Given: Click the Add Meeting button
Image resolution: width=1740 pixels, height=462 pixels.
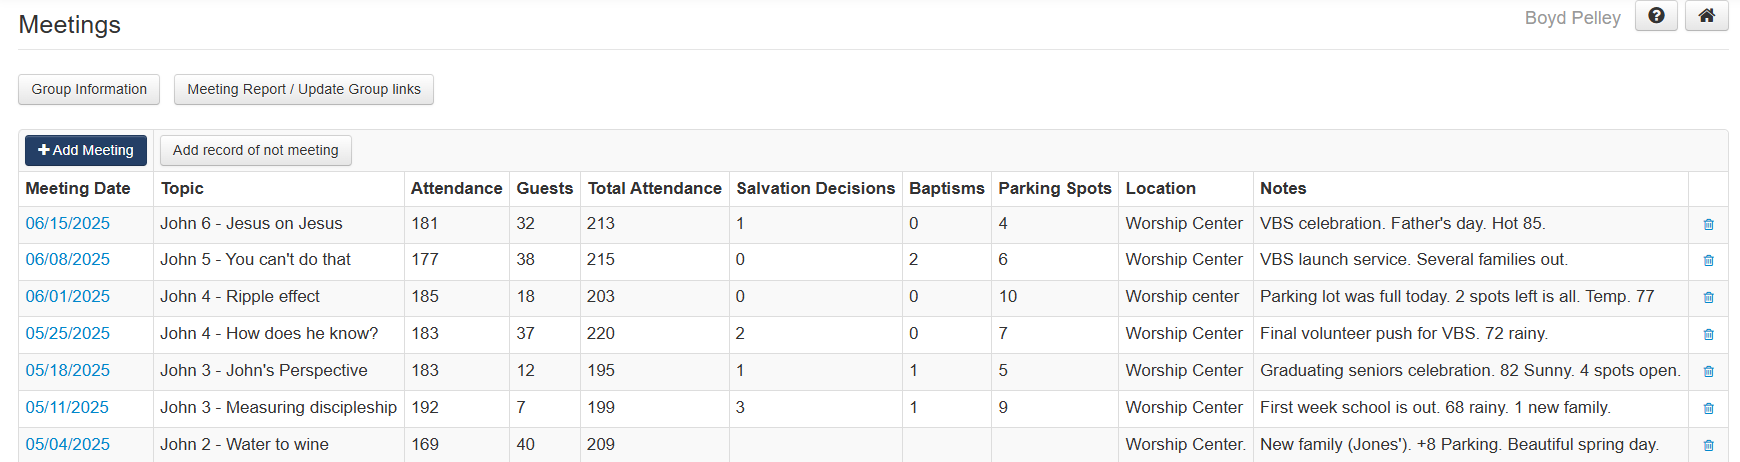Looking at the screenshot, I should 86,150.
